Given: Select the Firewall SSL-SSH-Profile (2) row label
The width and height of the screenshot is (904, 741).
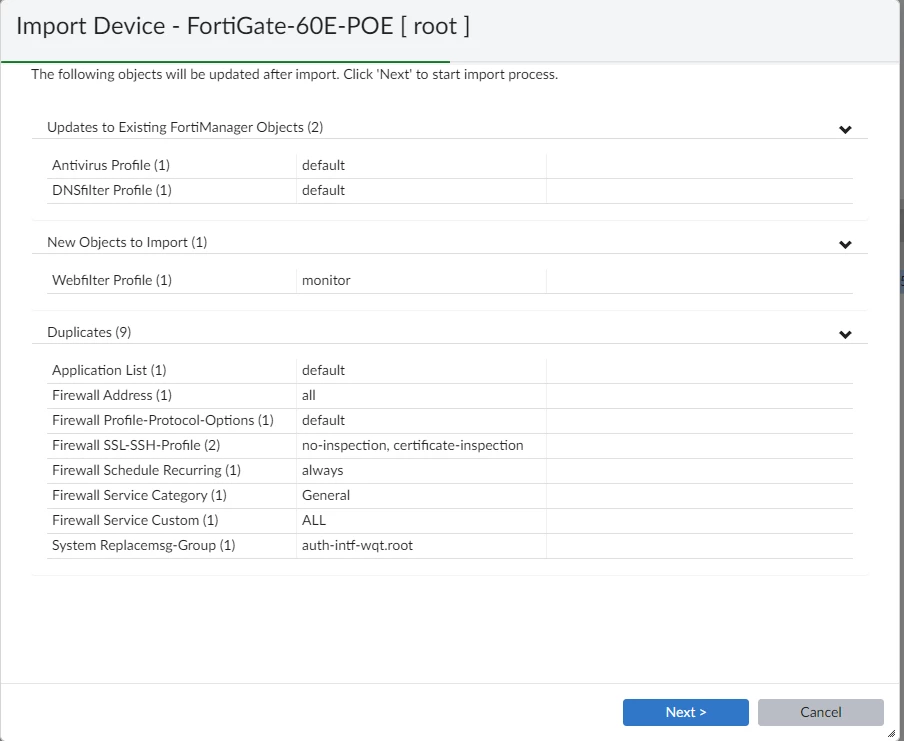Looking at the screenshot, I should (136, 445).
